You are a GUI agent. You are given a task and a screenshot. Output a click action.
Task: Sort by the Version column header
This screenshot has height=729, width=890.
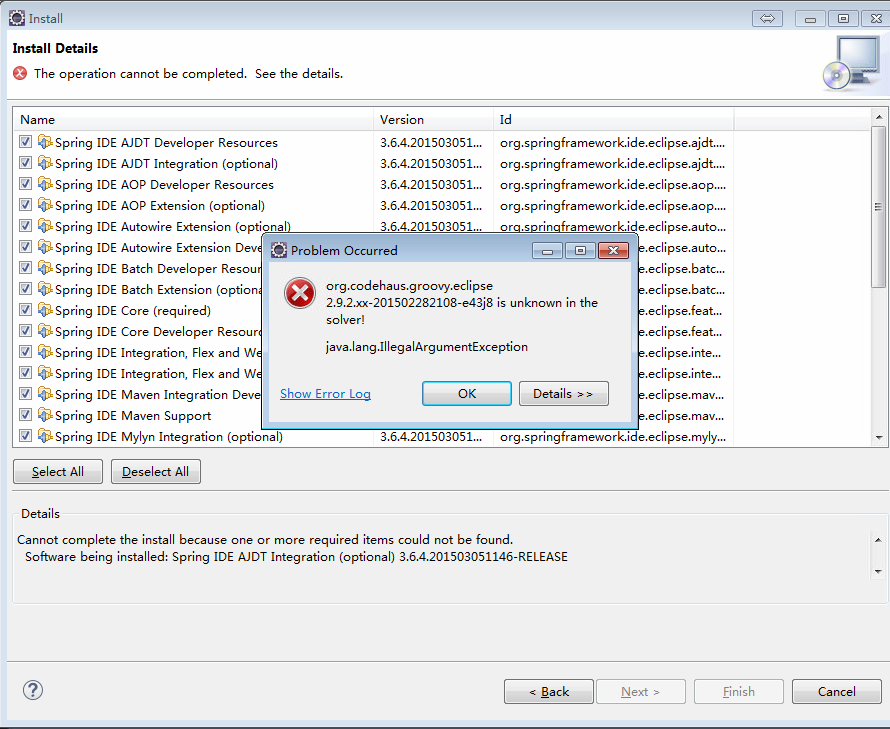(x=434, y=119)
